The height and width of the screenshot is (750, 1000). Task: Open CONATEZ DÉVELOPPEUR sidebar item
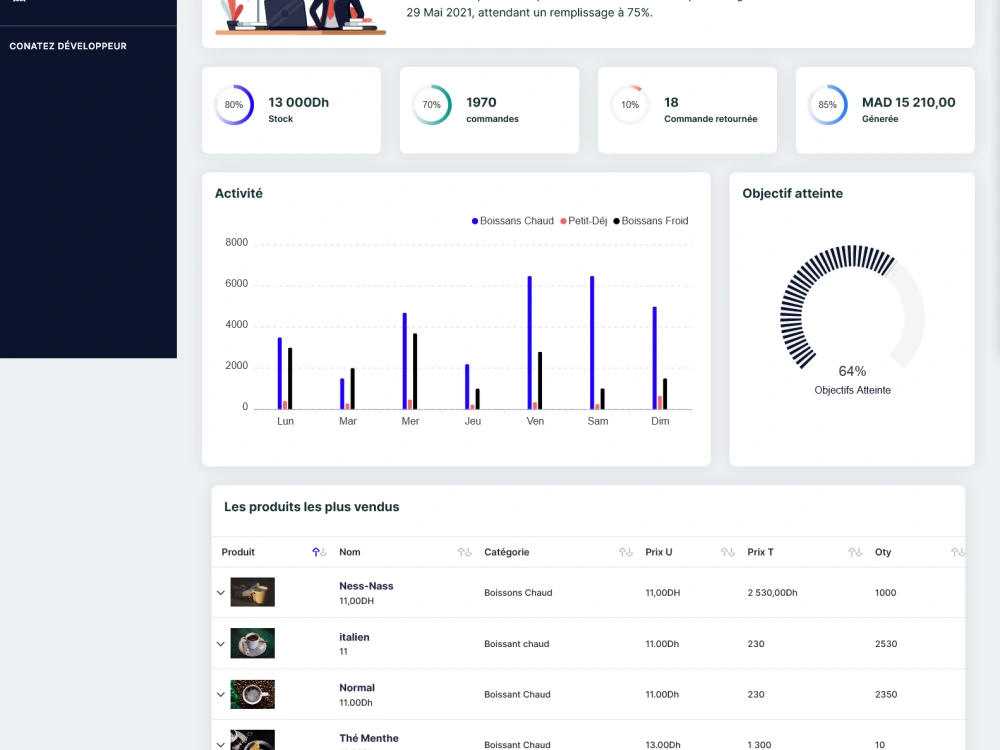tap(68, 46)
